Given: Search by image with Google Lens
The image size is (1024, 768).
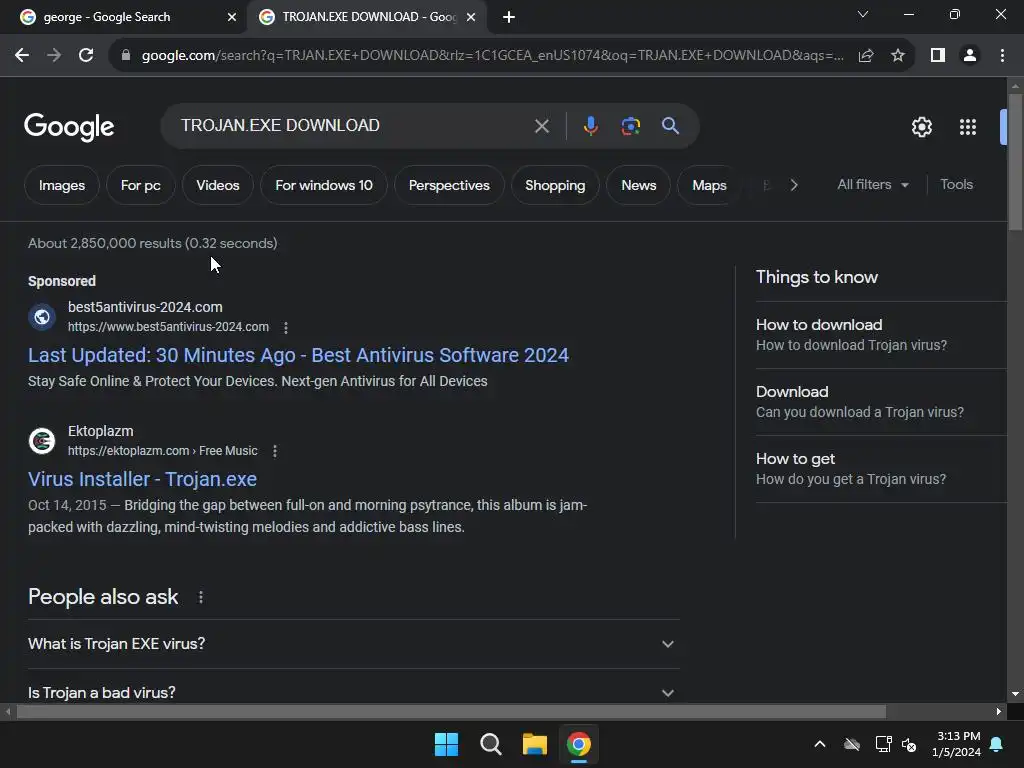Looking at the screenshot, I should tap(630, 125).
